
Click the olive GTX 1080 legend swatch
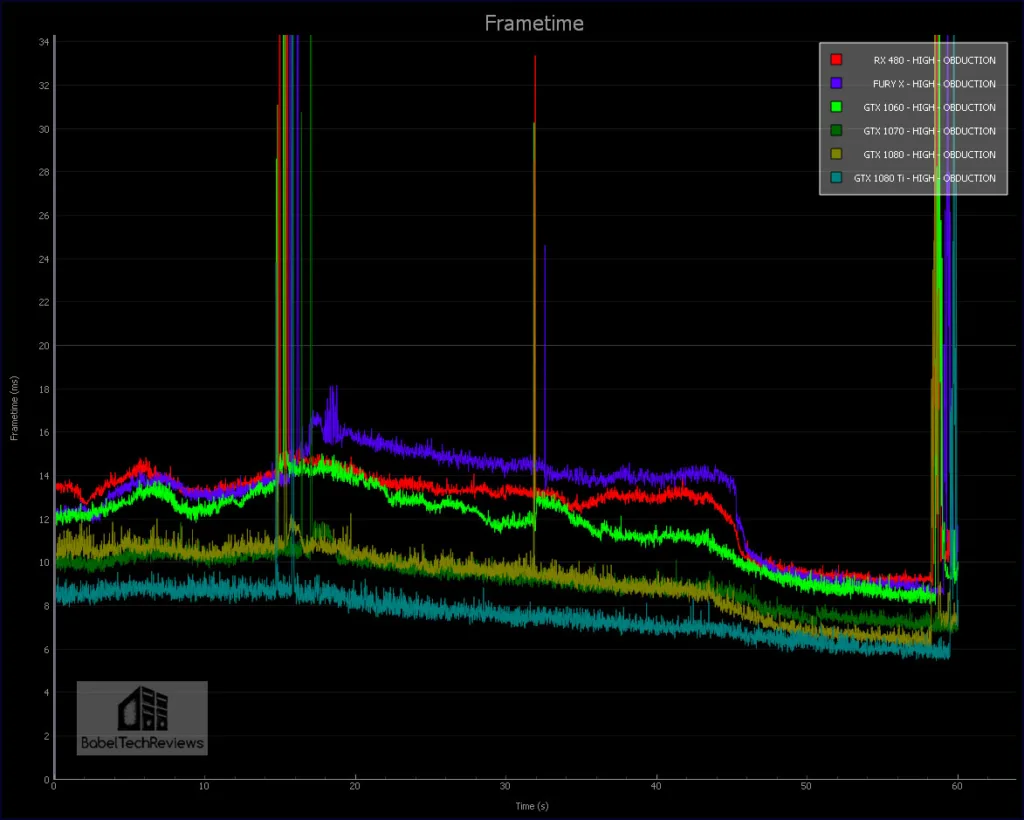tap(836, 154)
